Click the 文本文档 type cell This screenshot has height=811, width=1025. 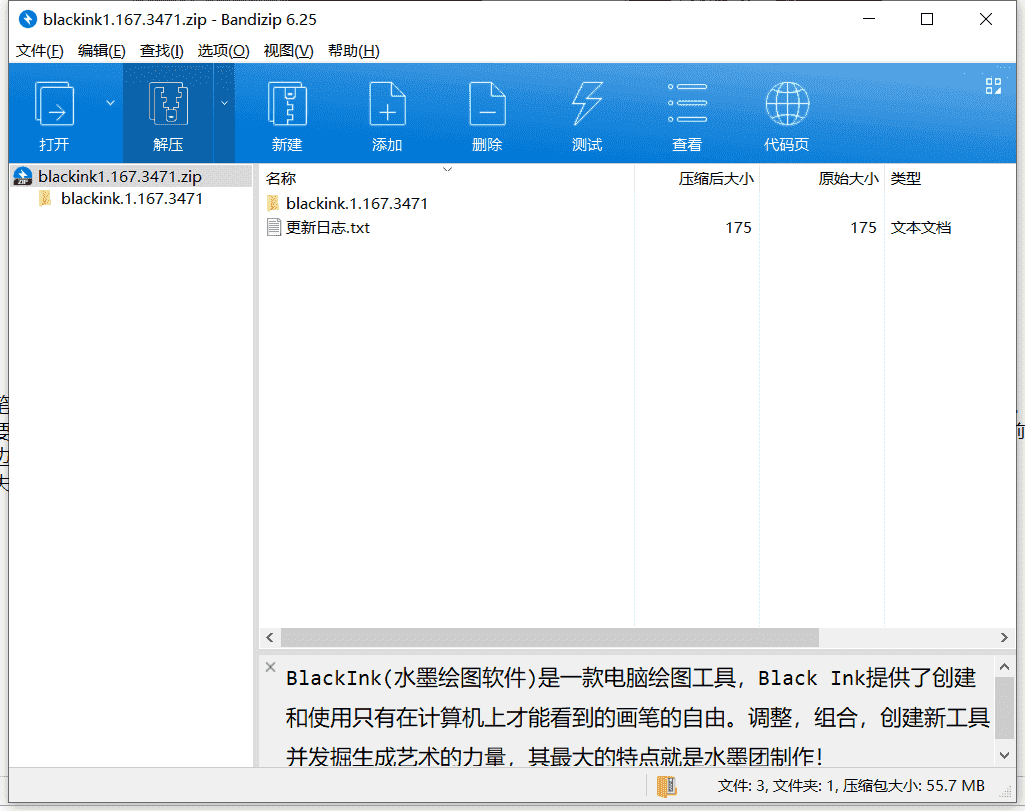pyautogui.click(x=920, y=227)
